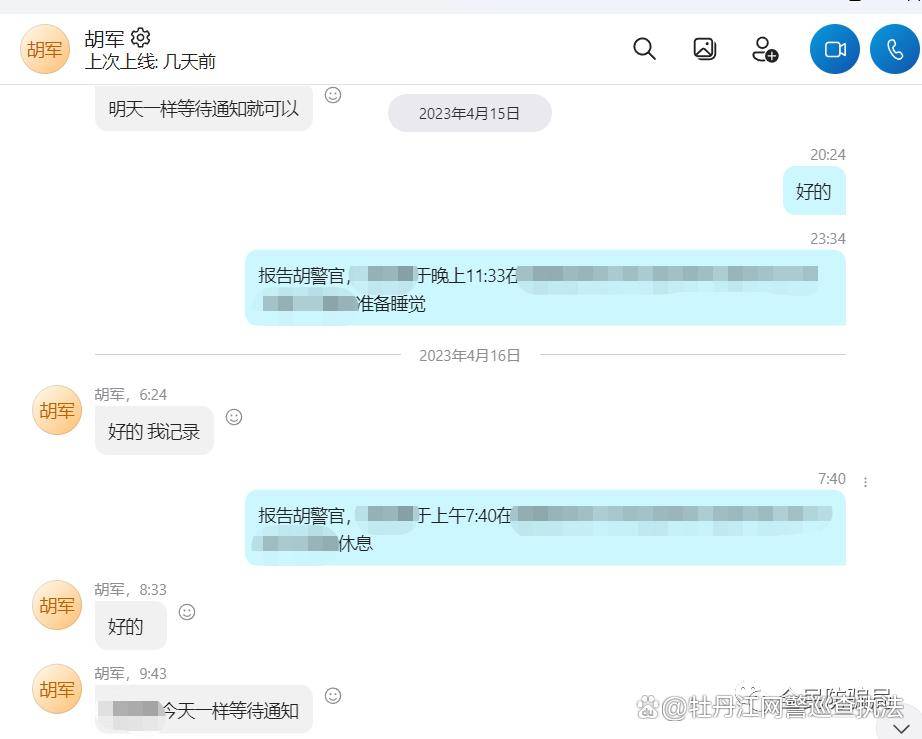
Task: Select the sent 好的 bubble at 20:24
Action: click(814, 191)
